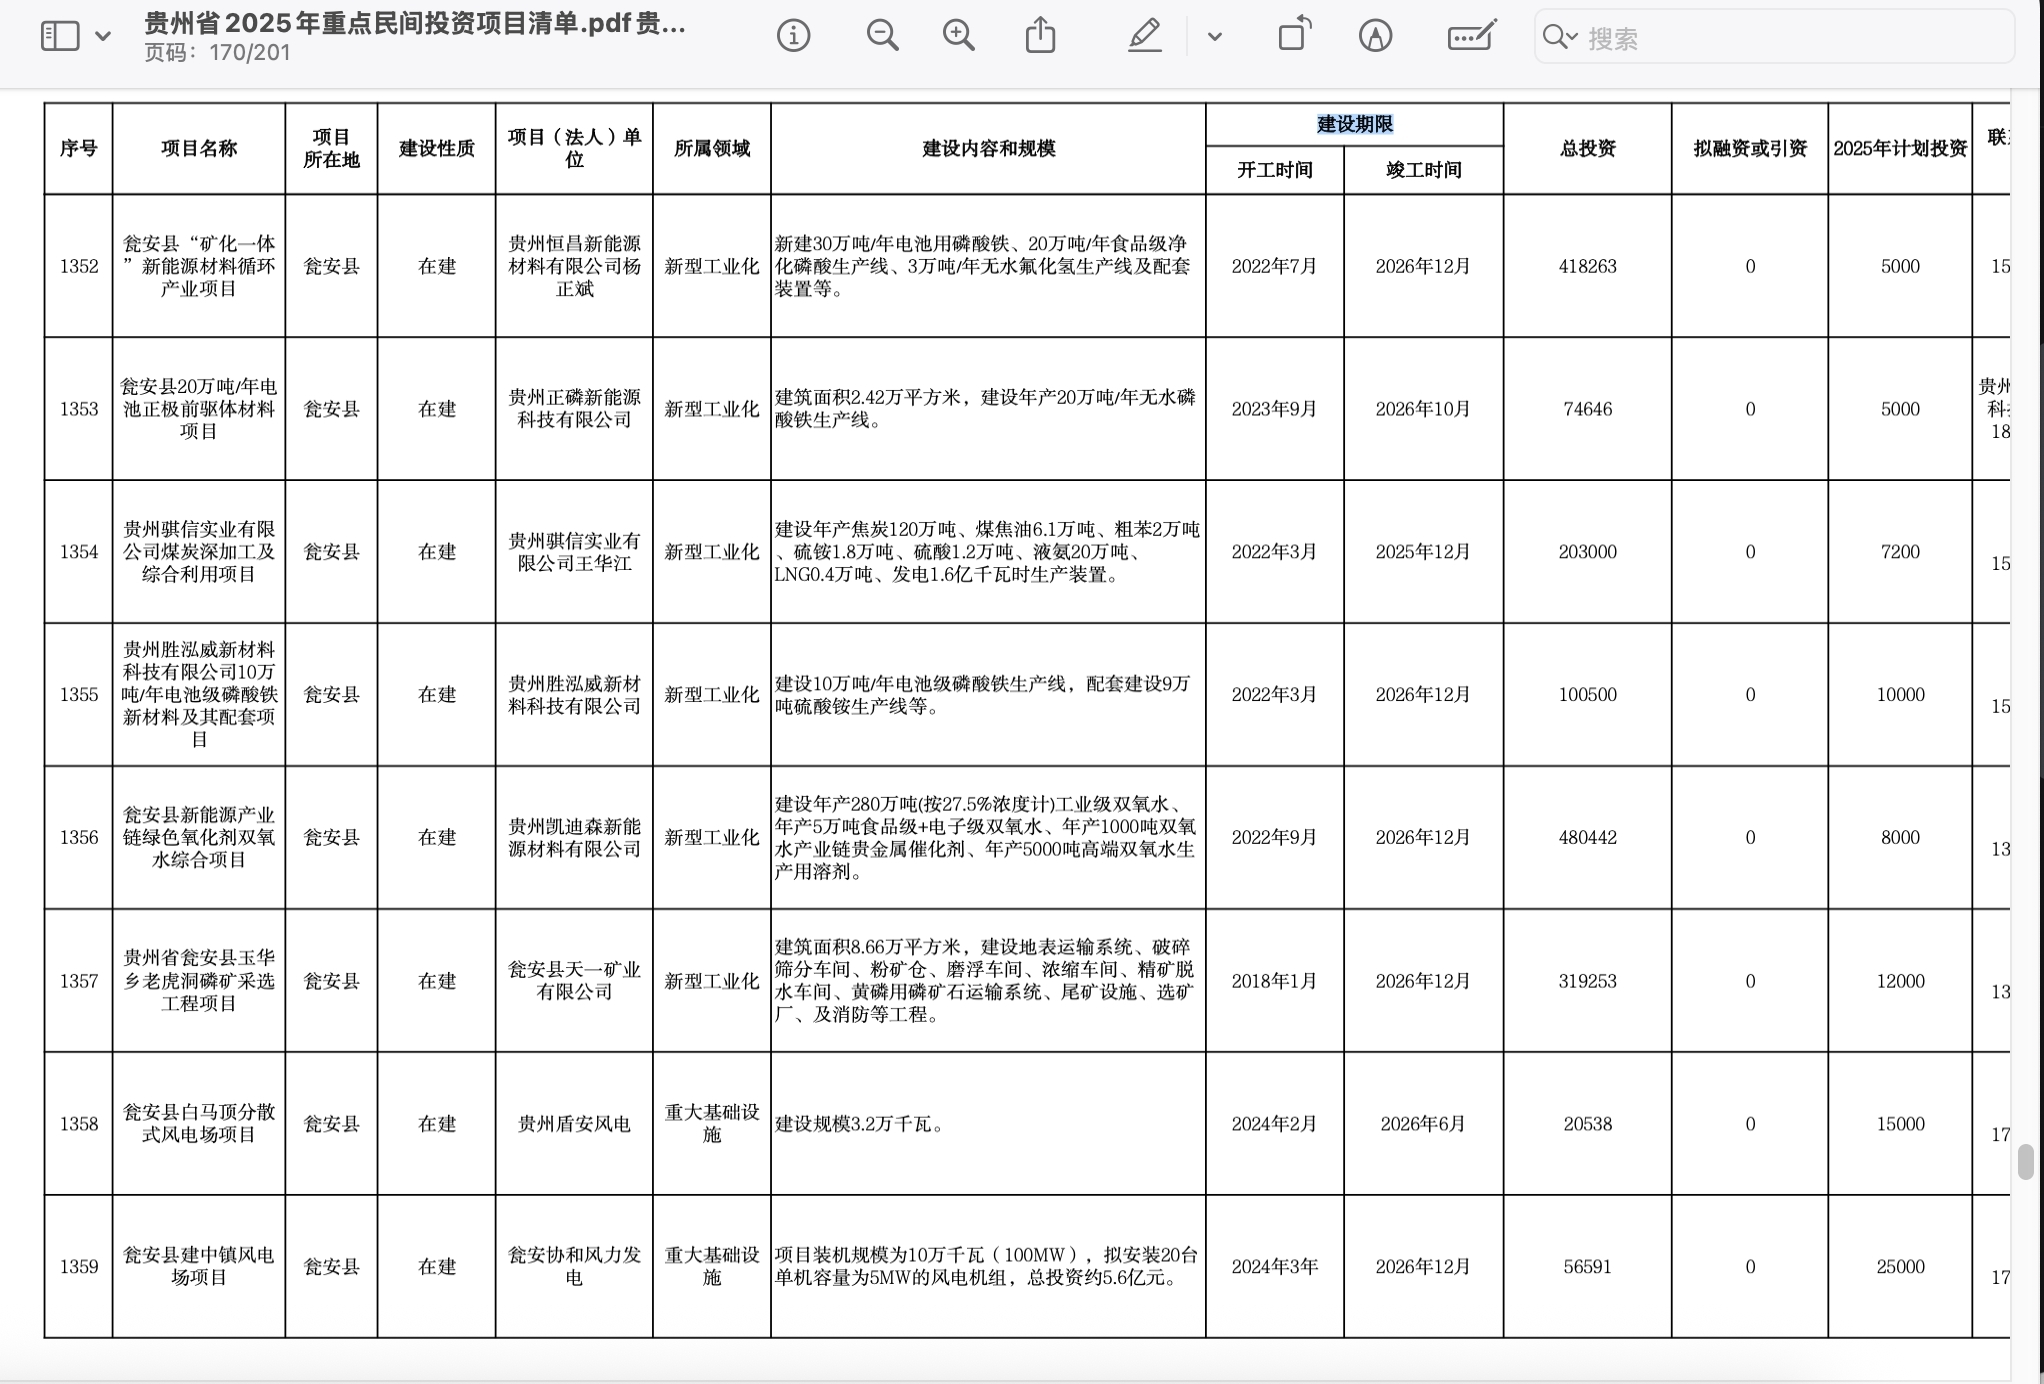Click row number 1356
The width and height of the screenshot is (2044, 1384).
tap(79, 838)
